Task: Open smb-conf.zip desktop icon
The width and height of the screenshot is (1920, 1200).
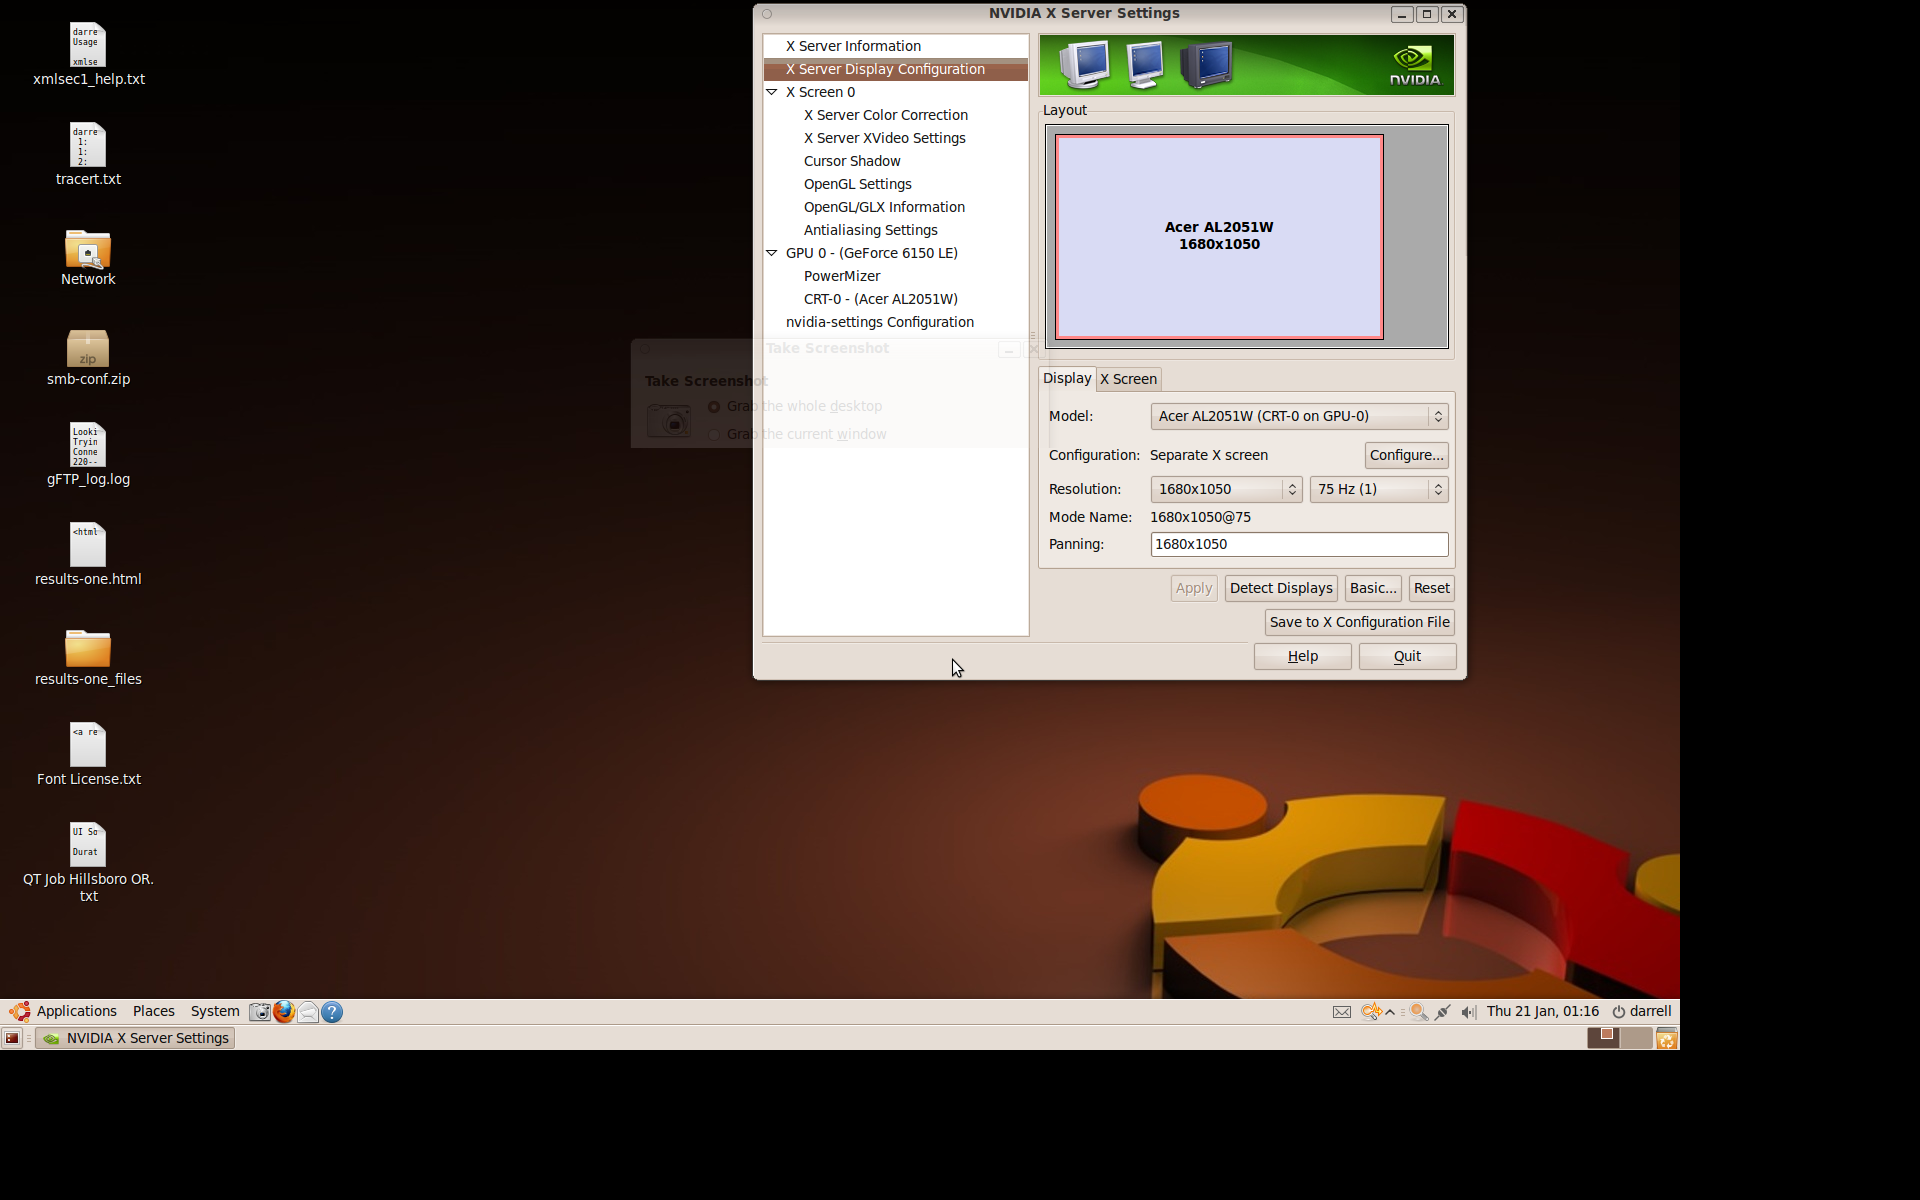Action: click(x=88, y=349)
